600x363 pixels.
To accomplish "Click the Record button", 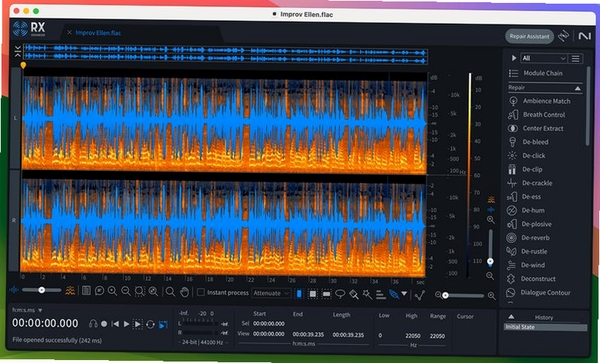I will click(x=104, y=324).
